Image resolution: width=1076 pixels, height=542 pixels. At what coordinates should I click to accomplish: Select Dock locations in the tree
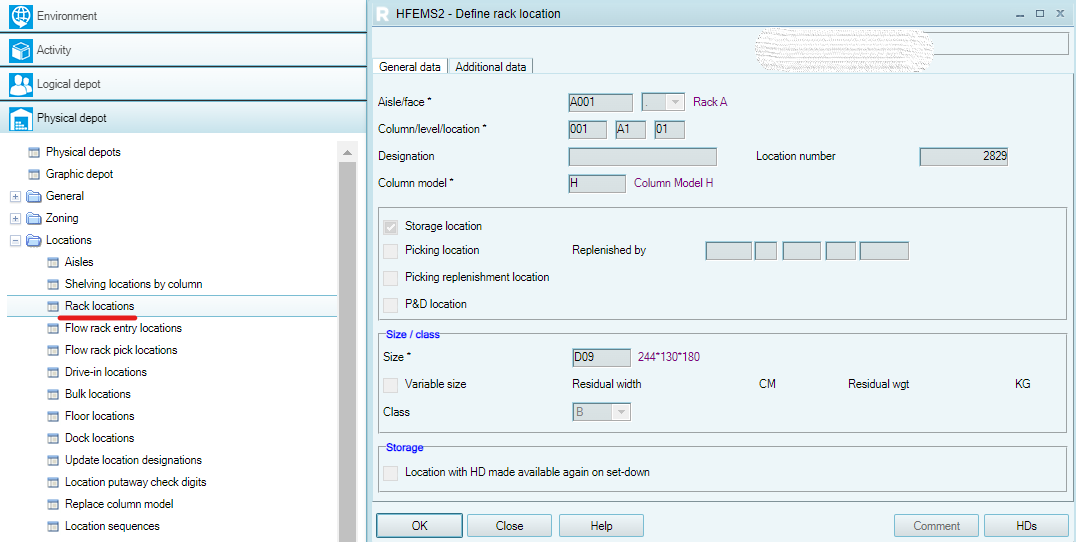[100, 438]
